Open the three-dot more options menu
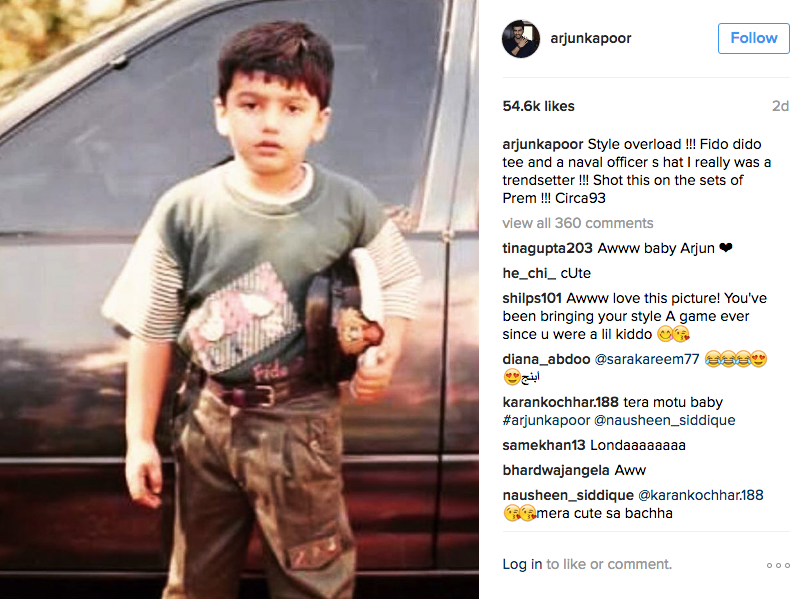Image resolution: width=797 pixels, height=599 pixels. click(778, 565)
